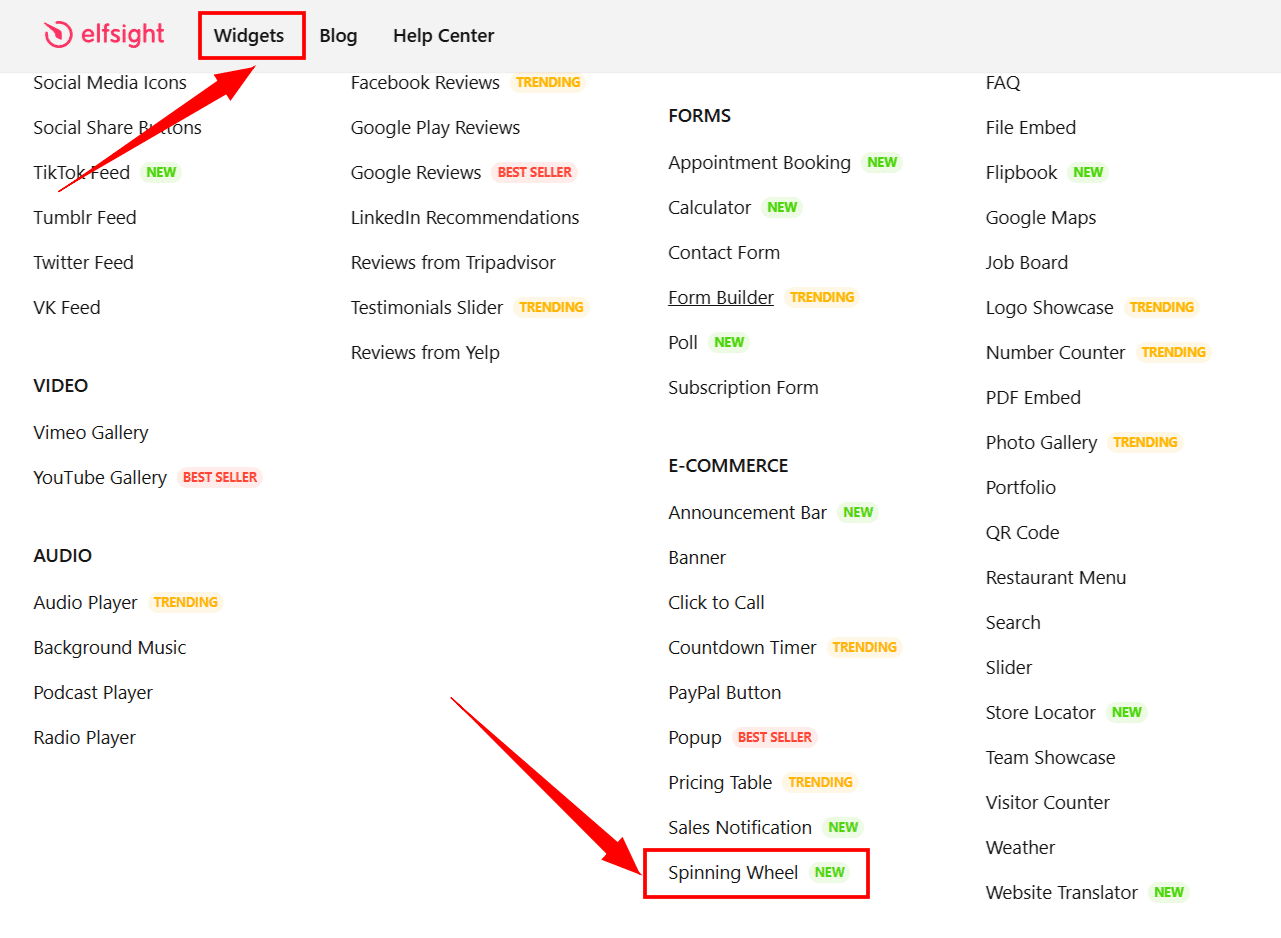Choose the Tumblr Feed widget
Image resolution: width=1281 pixels, height=938 pixels.
point(85,218)
